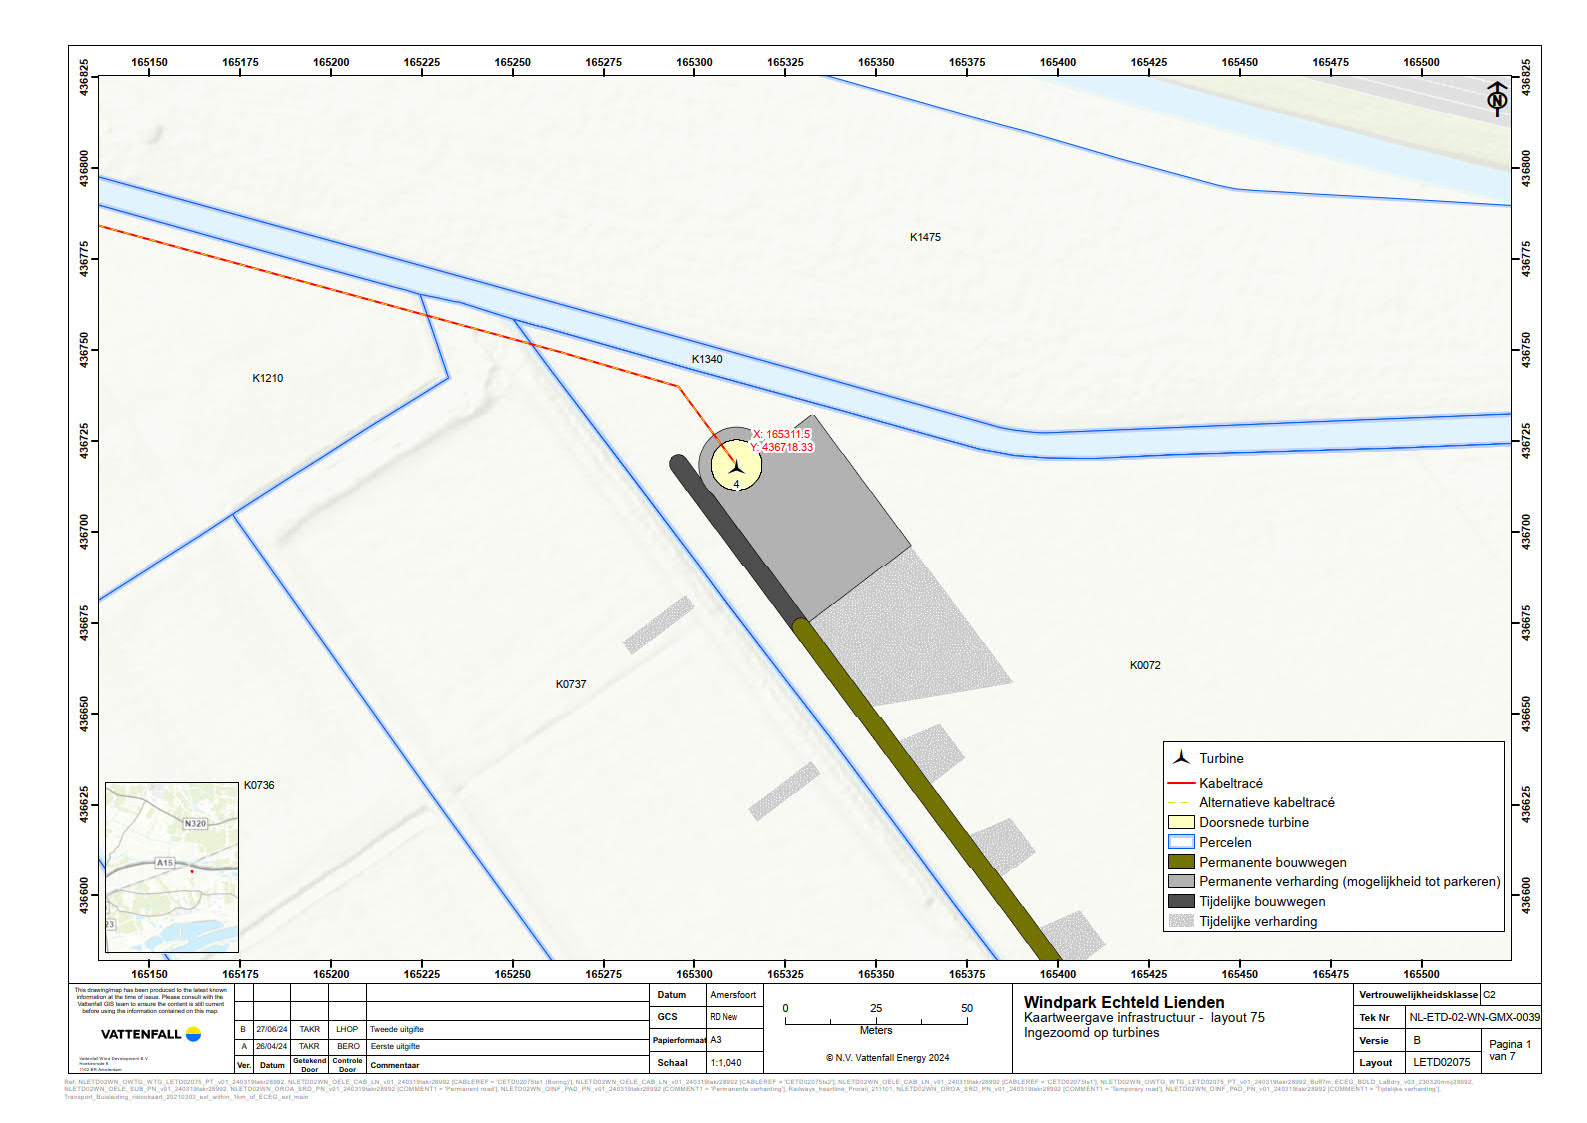Viewport: 1587px width, 1123px height.
Task: Click the drawing number NL-ETD-02-WN-GMX-0039
Action: point(1474,1017)
